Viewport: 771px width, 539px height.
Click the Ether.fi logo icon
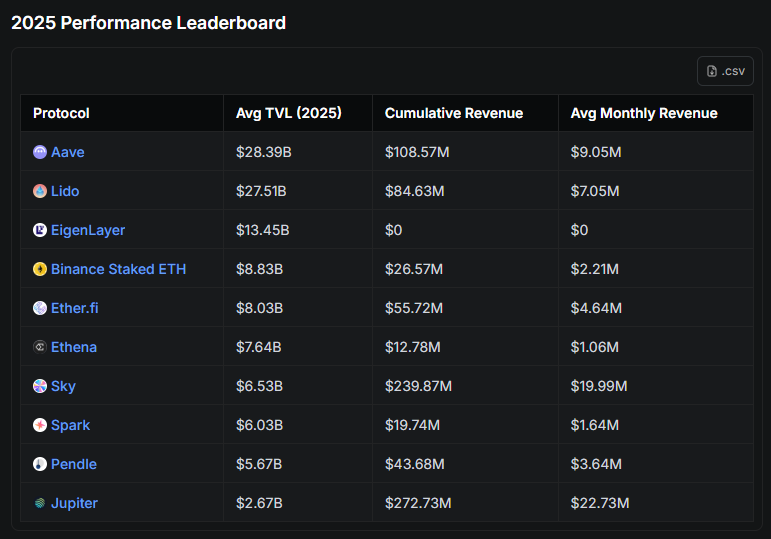click(40, 308)
